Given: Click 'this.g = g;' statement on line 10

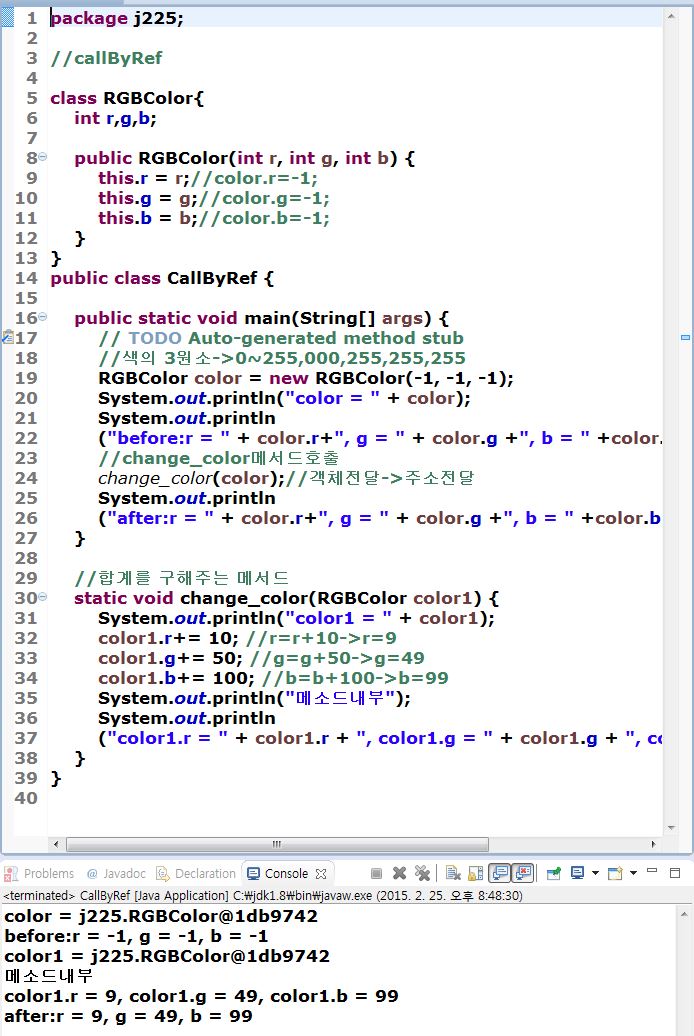Looking at the screenshot, I should pyautogui.click(x=148, y=198).
